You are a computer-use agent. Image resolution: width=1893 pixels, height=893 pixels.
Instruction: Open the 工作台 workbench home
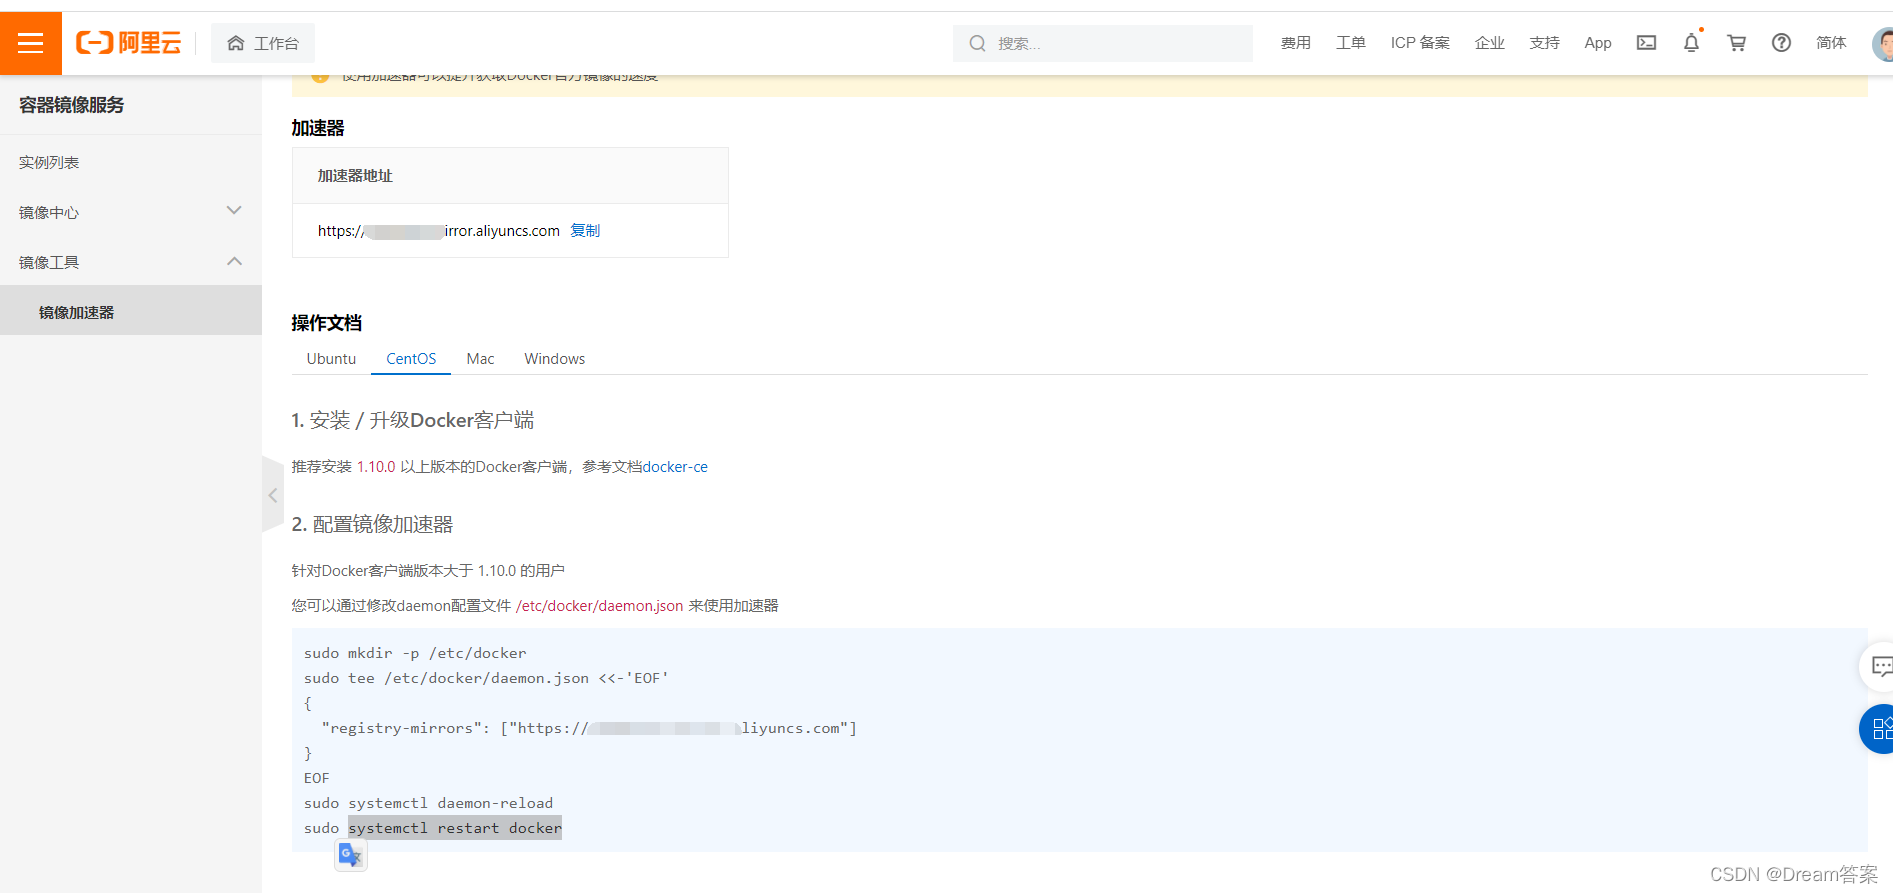click(263, 43)
